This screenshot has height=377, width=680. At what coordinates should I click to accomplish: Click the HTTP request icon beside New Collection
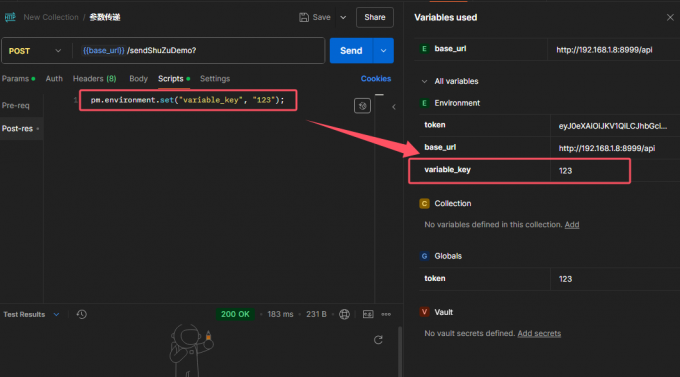tap(10, 17)
